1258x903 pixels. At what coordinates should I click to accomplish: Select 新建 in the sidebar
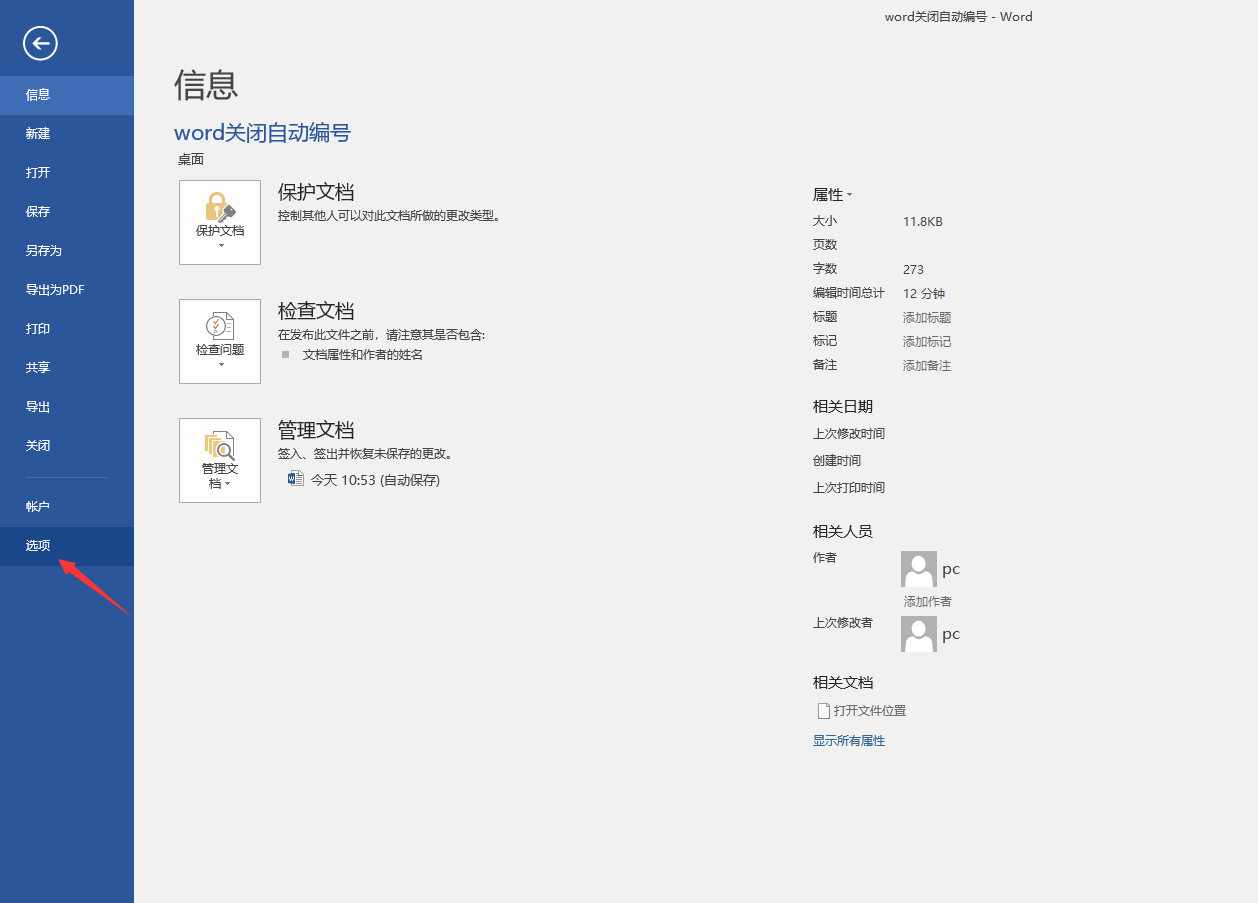67,134
